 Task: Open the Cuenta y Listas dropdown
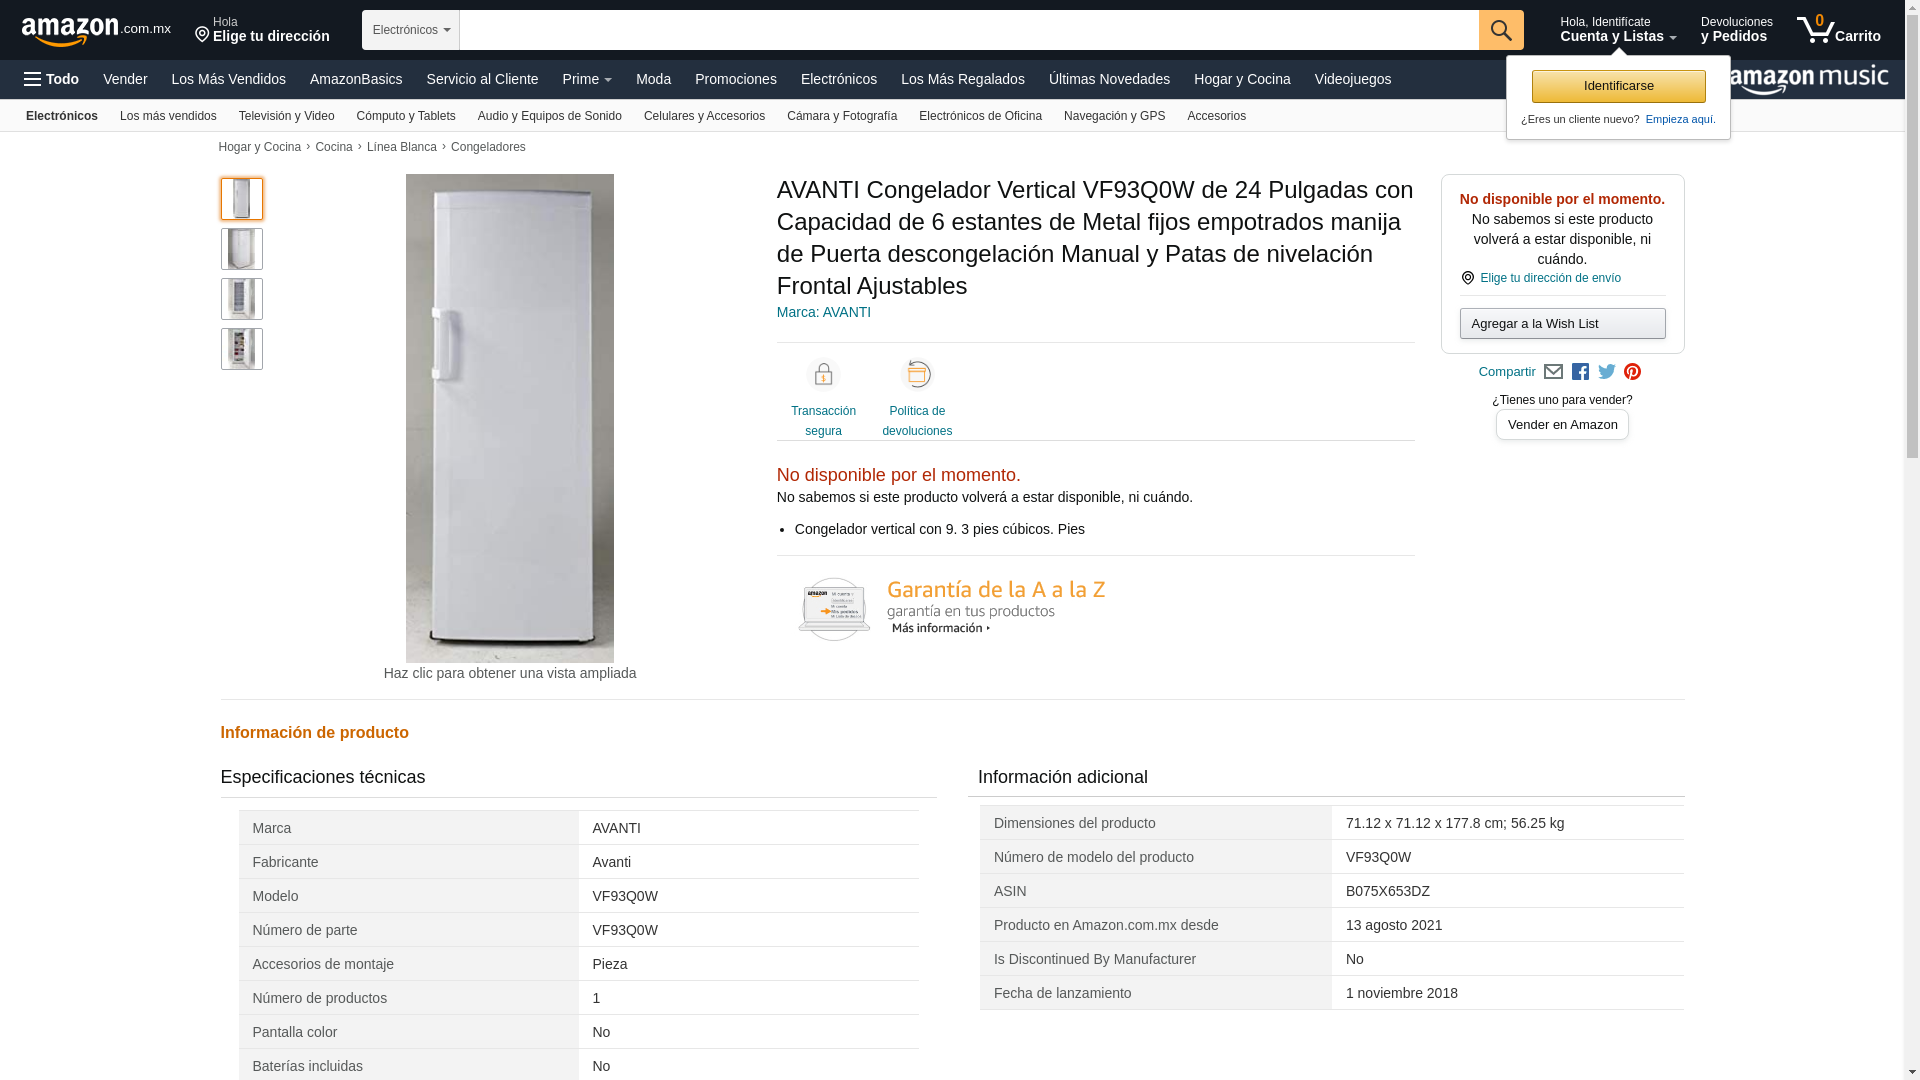click(1618, 29)
